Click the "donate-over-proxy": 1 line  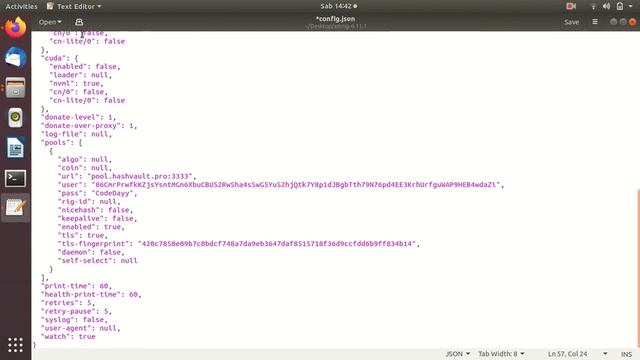click(89, 126)
